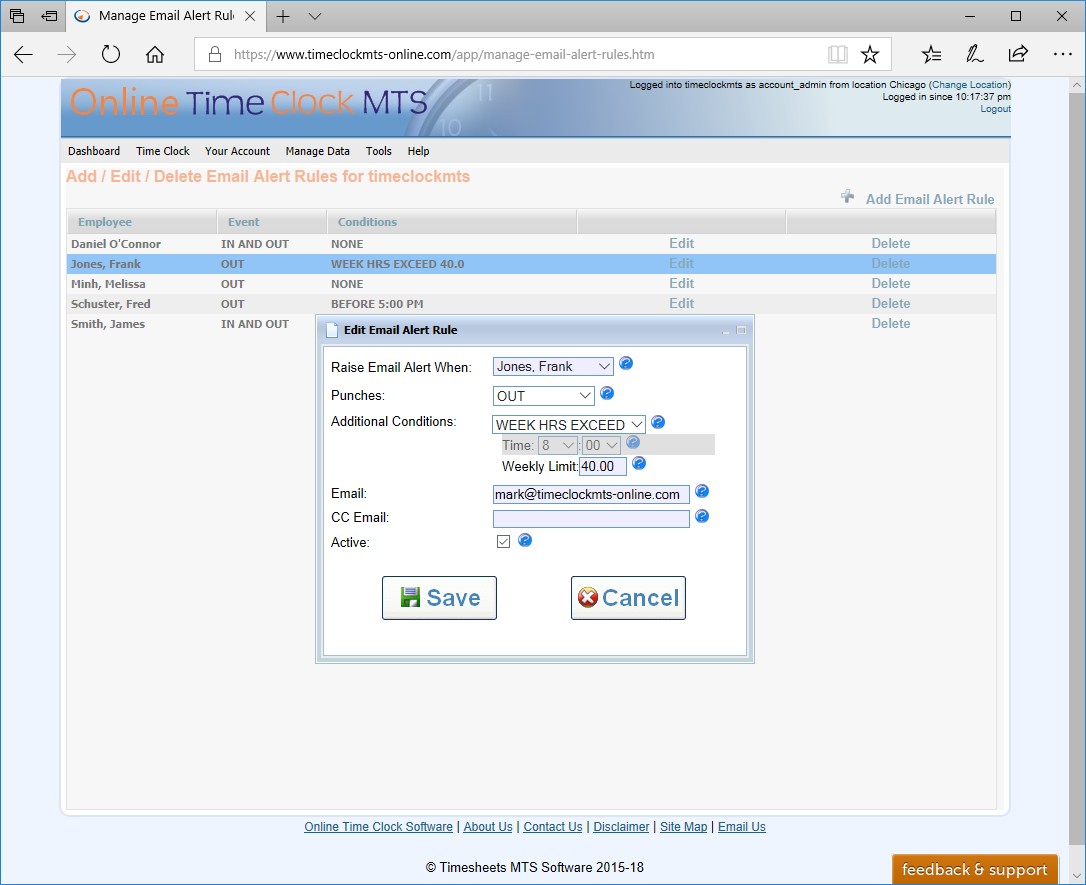Viewport: 1086px width, 885px height.
Task: Edit Minh, Melissa's alert rule
Action: click(682, 283)
